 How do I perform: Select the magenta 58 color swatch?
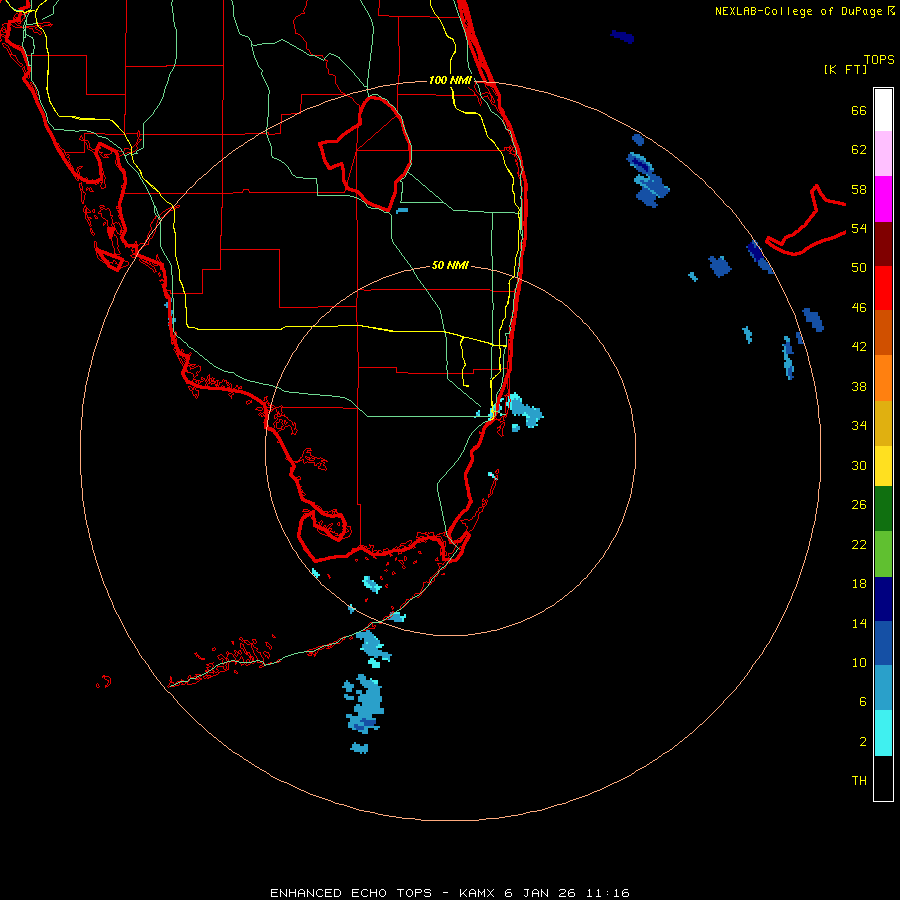click(883, 199)
